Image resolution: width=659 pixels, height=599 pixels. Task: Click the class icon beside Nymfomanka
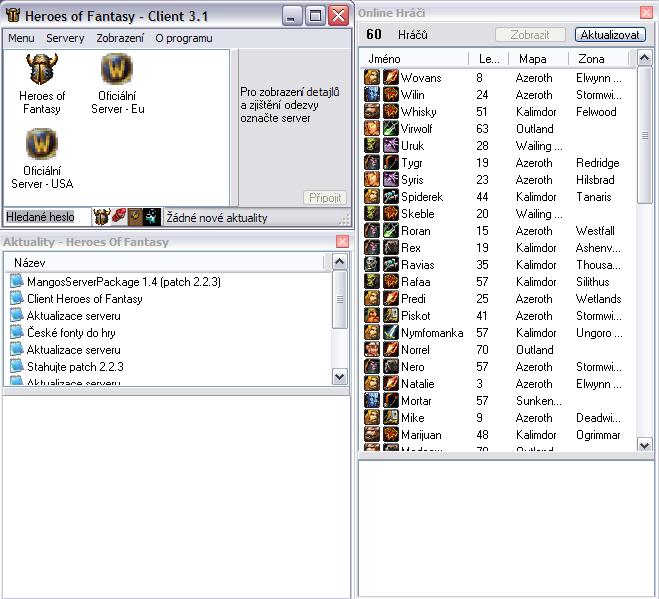[391, 332]
